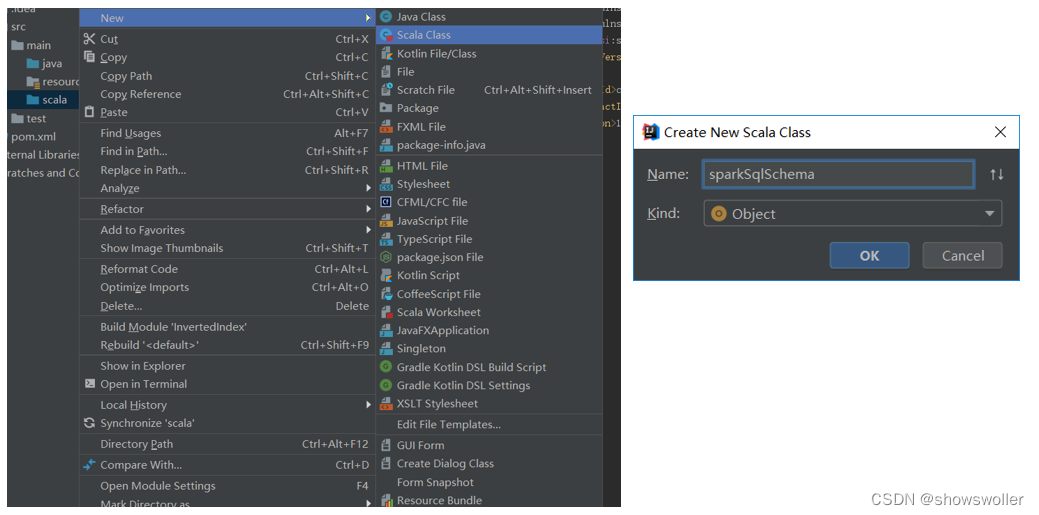This screenshot has width=1039, height=515.
Task: Click the Singleton icon
Action: (386, 349)
